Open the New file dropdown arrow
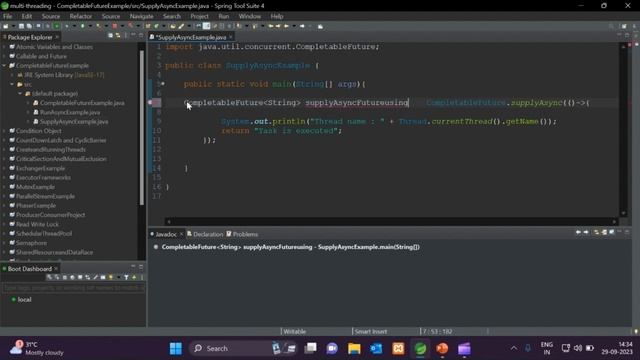The height and width of the screenshot is (360, 640). tap(13, 26)
